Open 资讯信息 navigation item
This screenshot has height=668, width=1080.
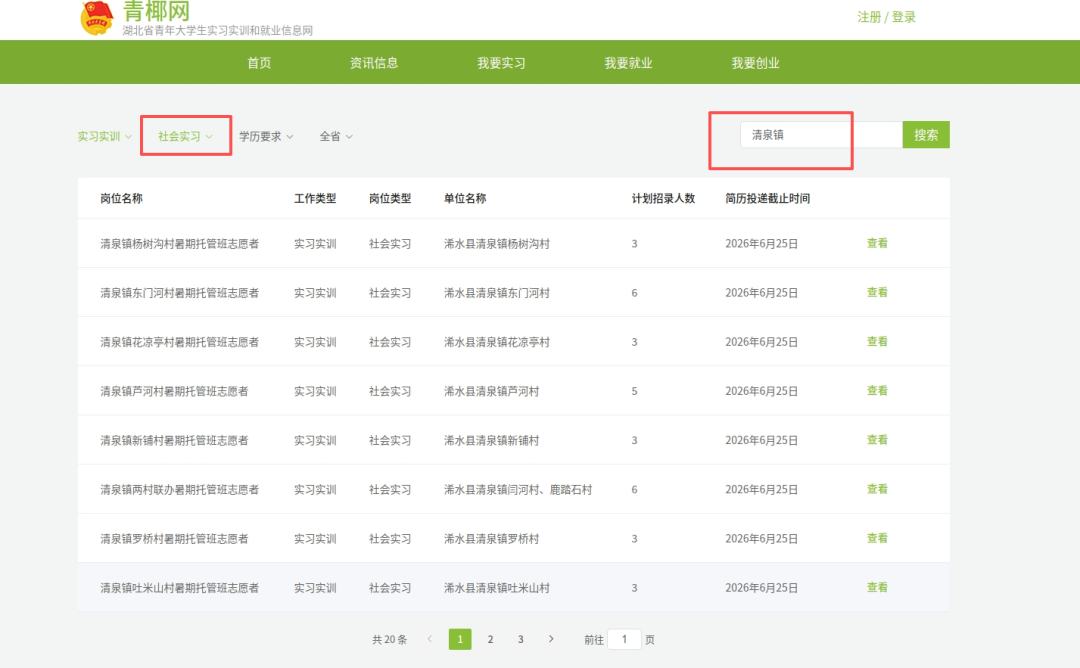click(x=373, y=63)
